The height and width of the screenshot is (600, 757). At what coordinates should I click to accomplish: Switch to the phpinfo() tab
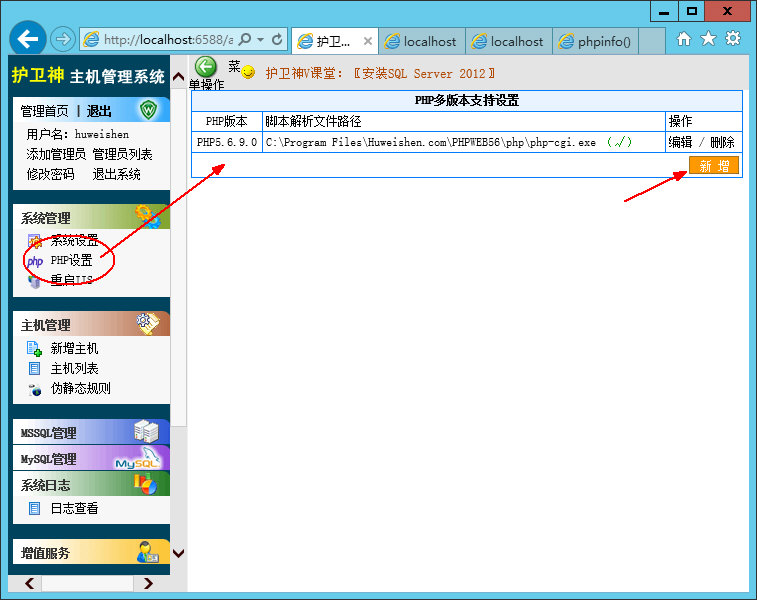[595, 42]
